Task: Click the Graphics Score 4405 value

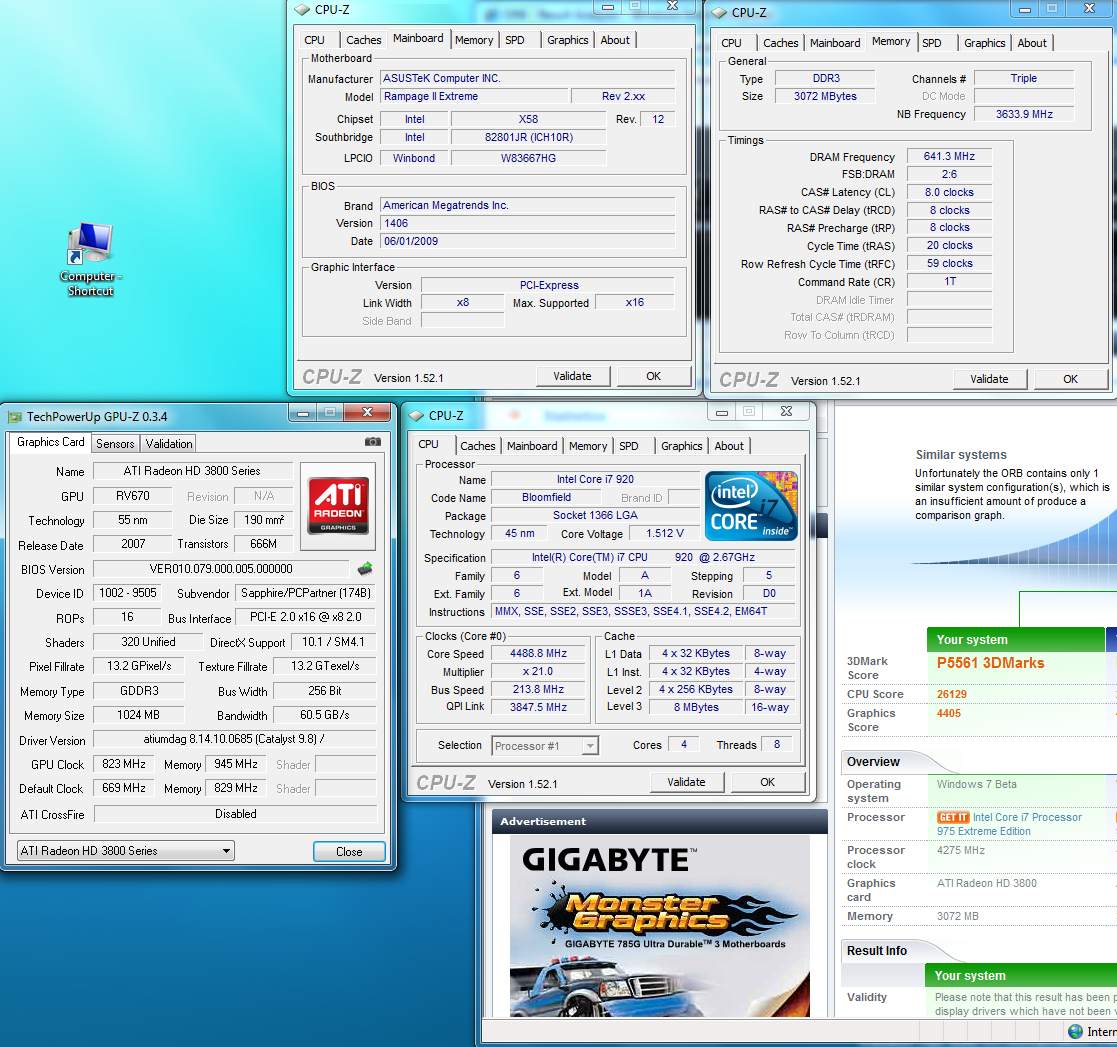Action: coord(949,714)
